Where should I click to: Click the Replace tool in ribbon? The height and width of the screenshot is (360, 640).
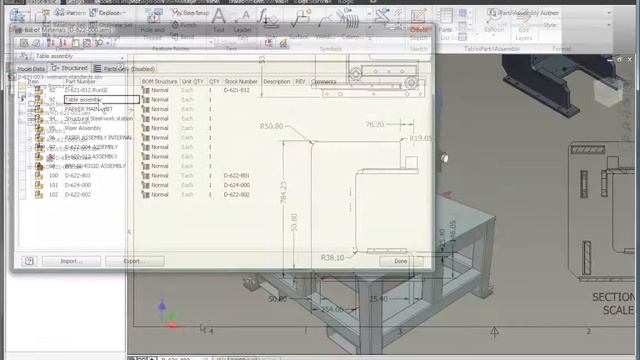click(x=109, y=13)
